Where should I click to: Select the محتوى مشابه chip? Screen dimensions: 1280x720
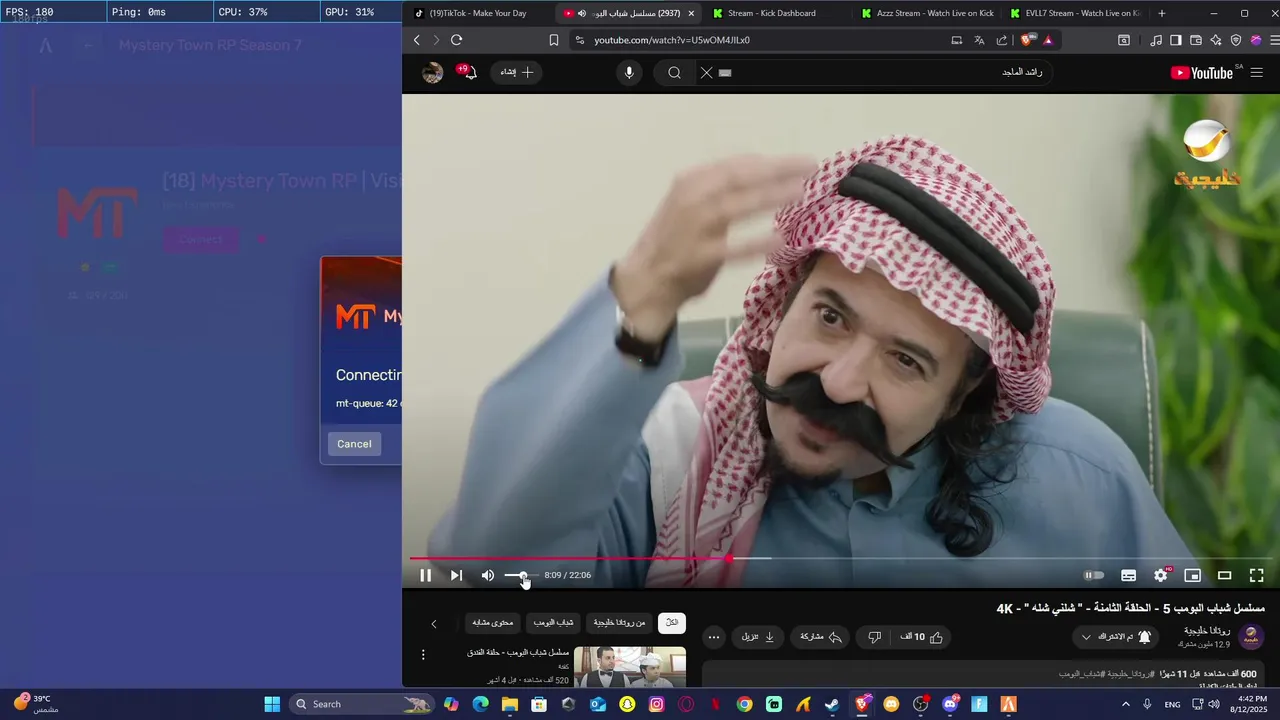[493, 623]
